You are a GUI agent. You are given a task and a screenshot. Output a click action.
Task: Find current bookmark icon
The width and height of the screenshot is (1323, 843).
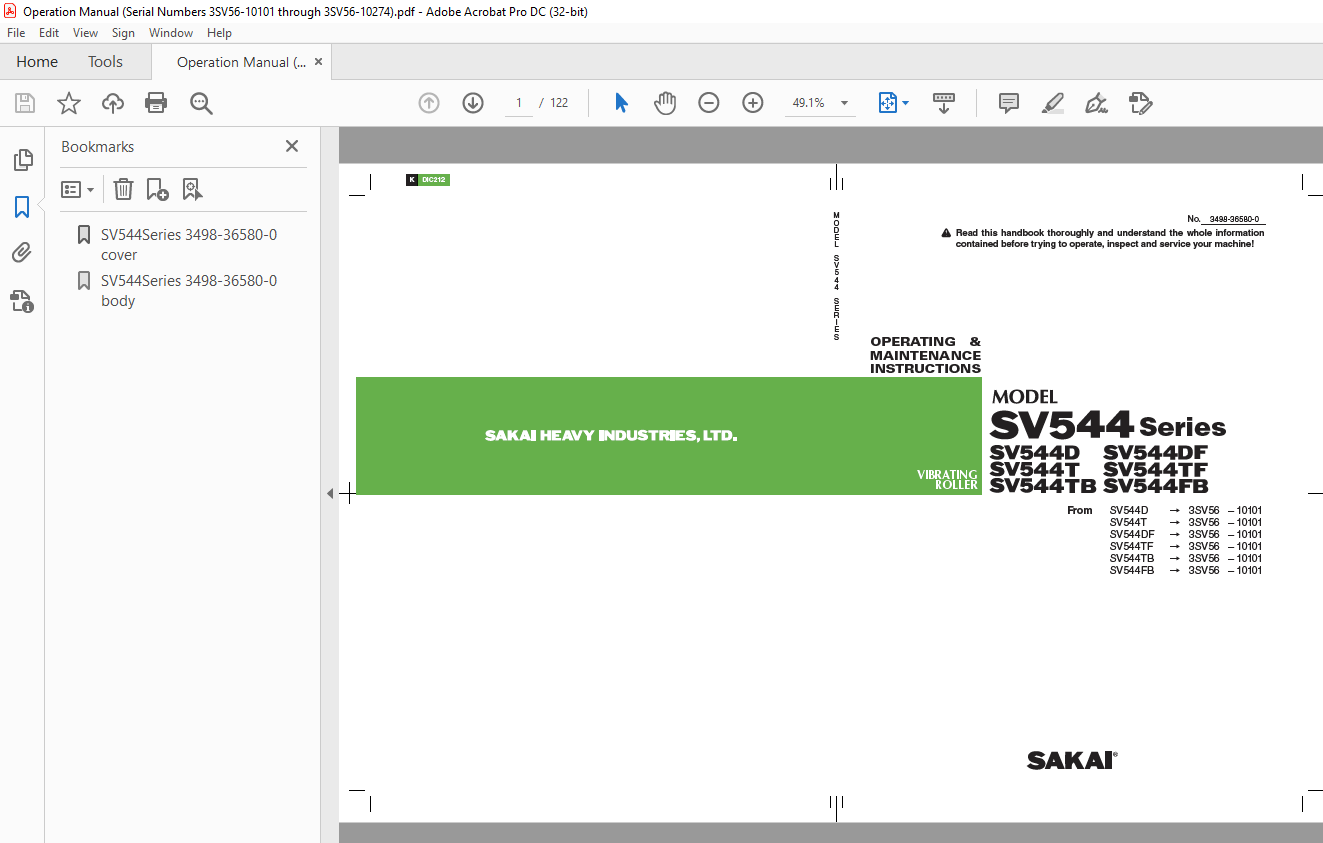tap(192, 189)
